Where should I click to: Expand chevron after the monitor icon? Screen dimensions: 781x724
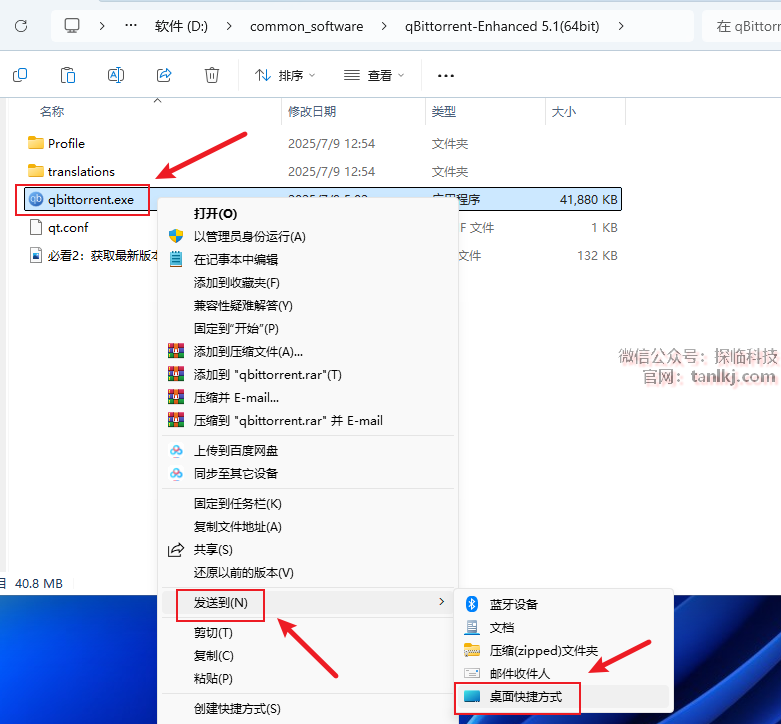(x=102, y=26)
